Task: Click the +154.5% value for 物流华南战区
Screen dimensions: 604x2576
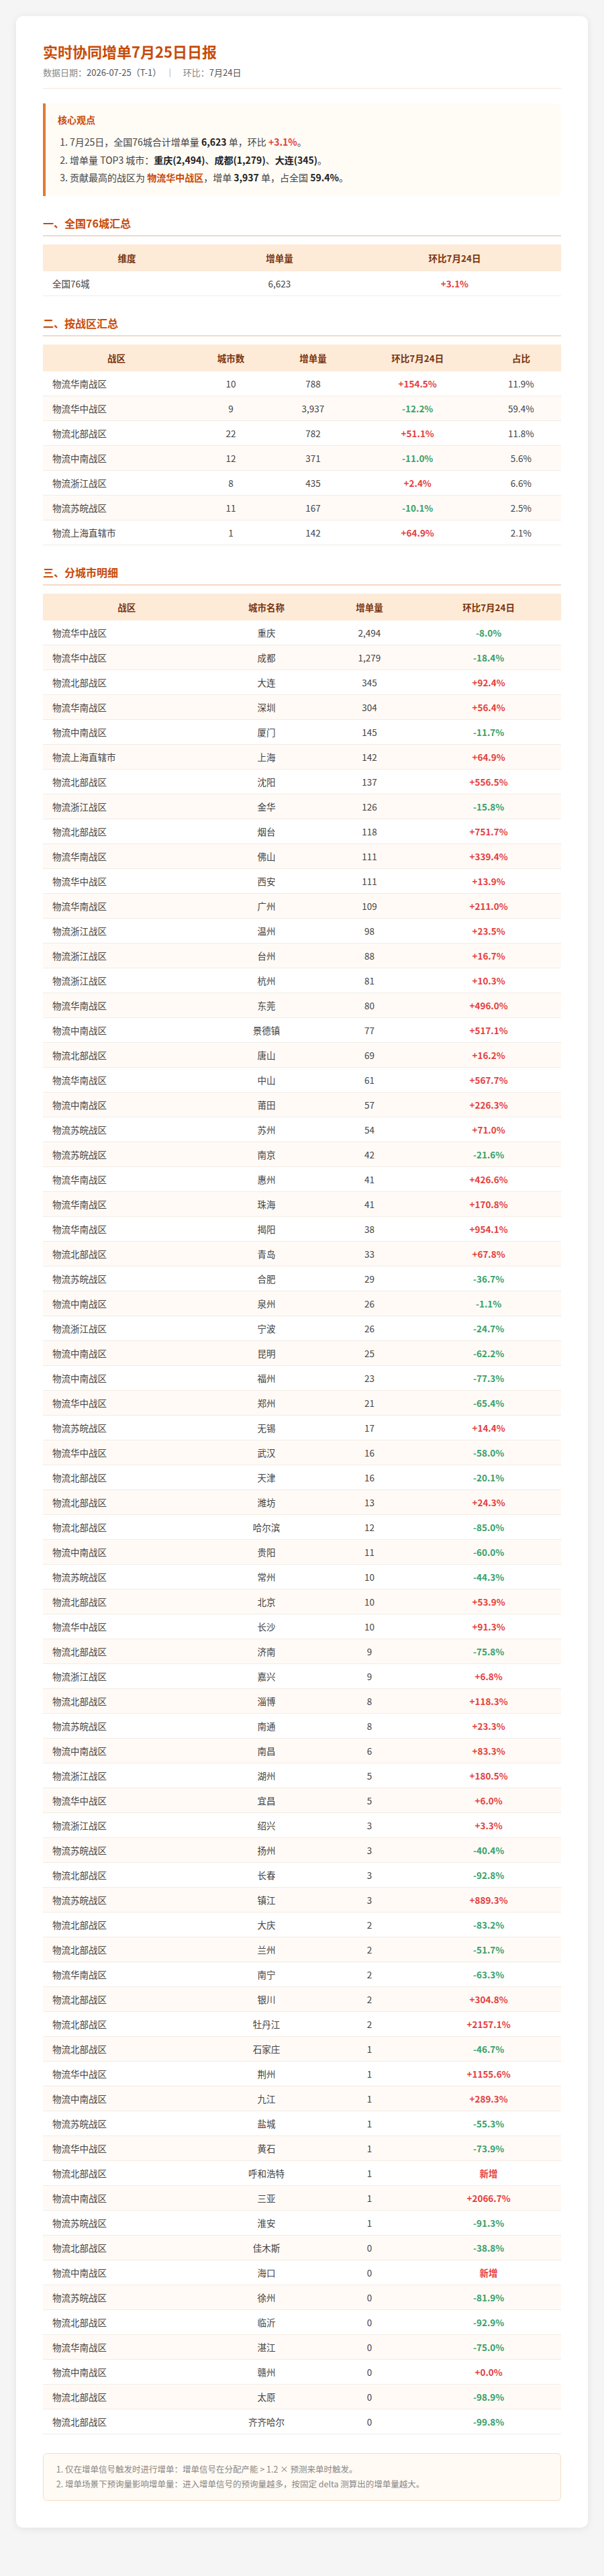Action: point(417,384)
